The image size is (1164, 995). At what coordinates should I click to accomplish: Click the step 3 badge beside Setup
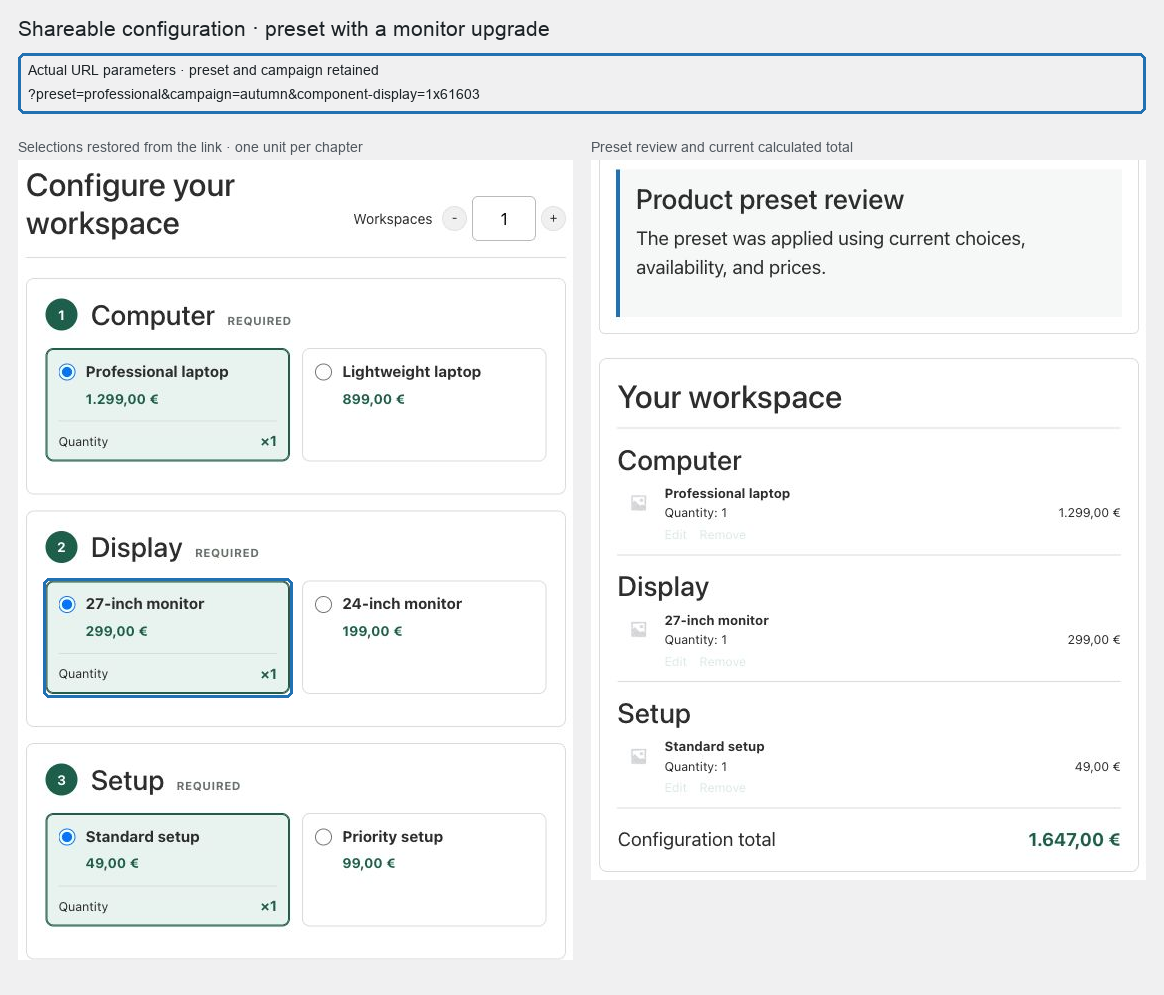click(x=62, y=780)
